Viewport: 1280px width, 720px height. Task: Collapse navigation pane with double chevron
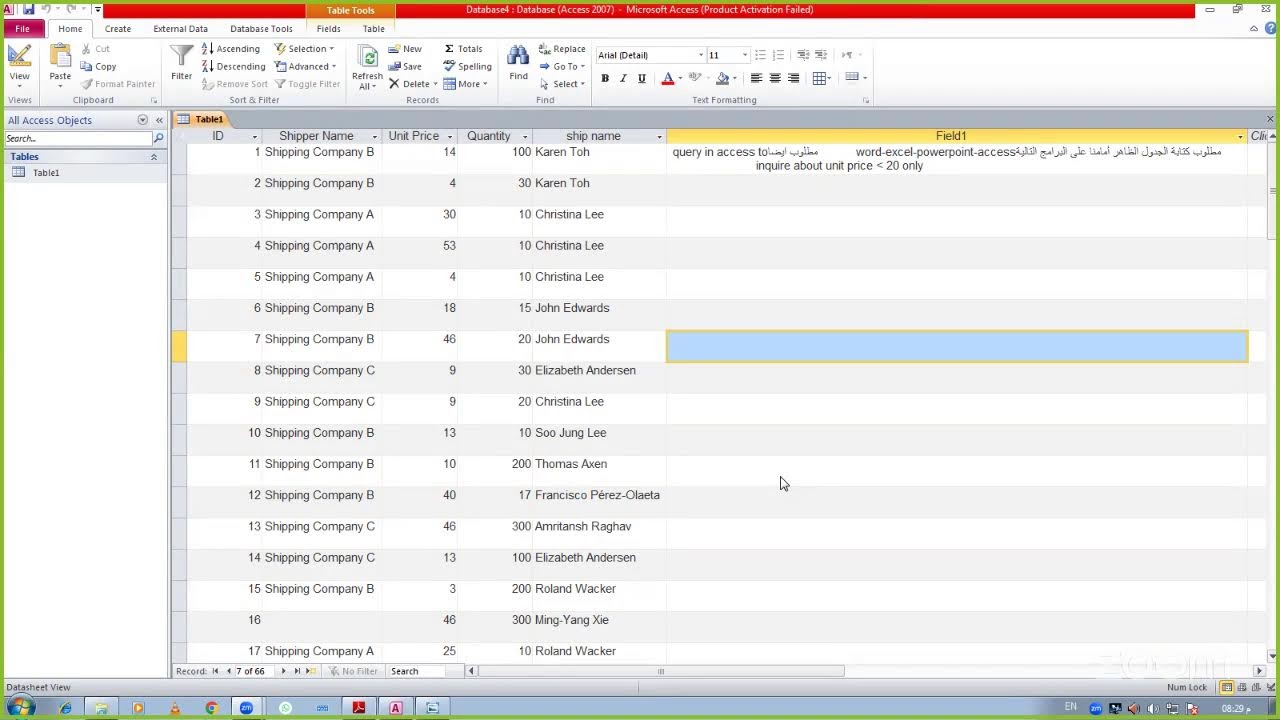[158, 120]
